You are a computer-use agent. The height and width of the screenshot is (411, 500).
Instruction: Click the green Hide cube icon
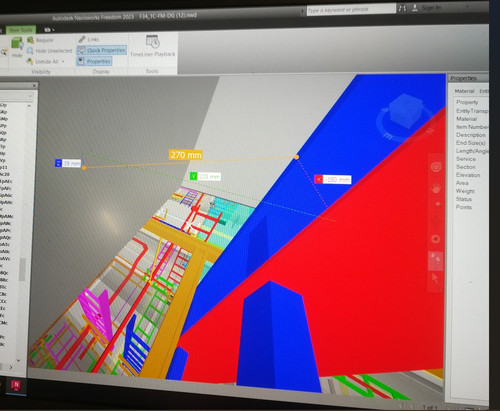click(17, 44)
